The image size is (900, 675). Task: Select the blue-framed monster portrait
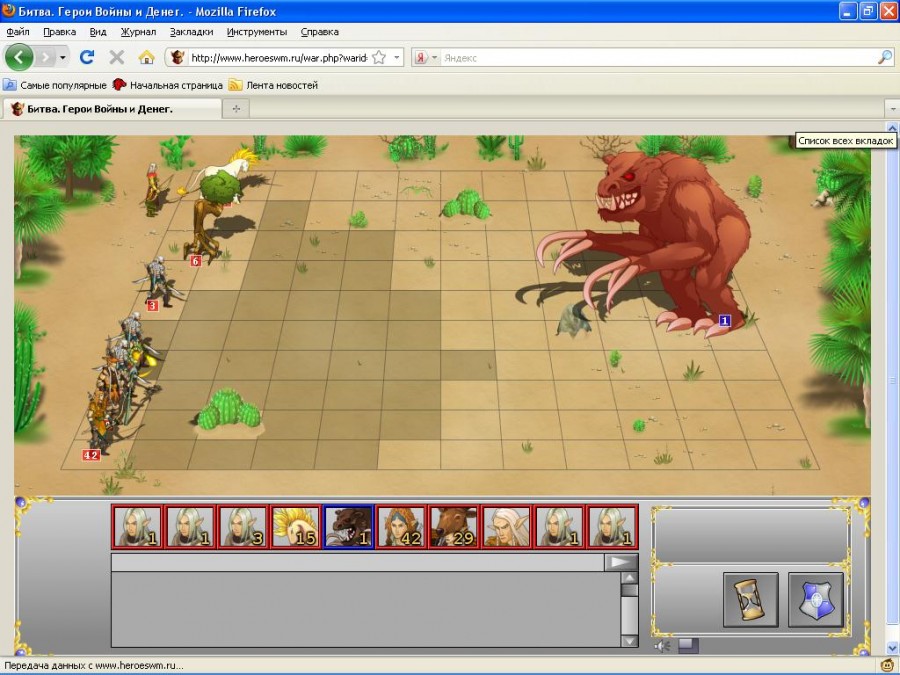348,526
